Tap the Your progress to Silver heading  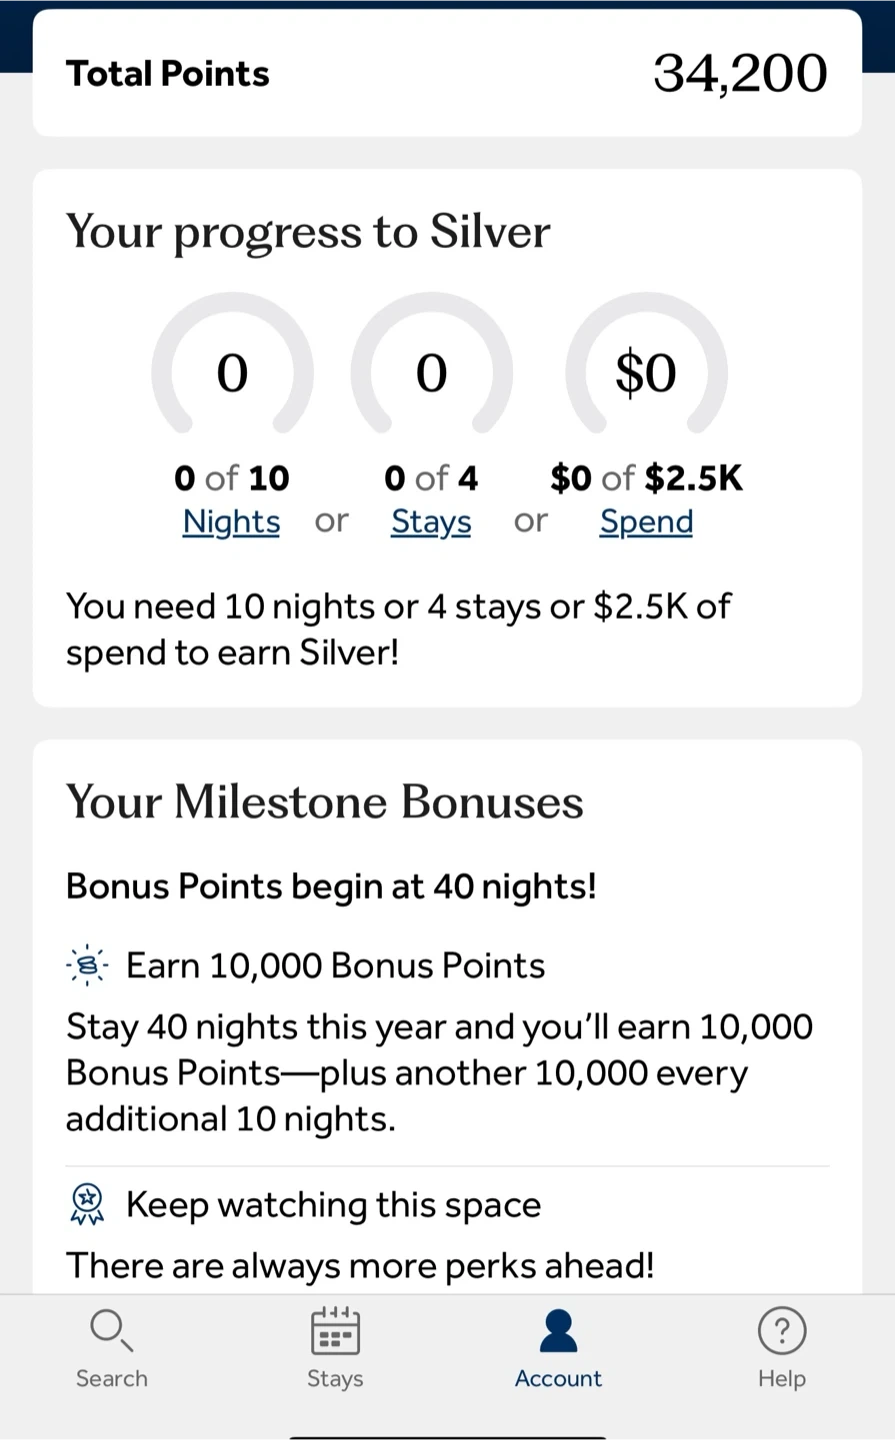coord(308,232)
